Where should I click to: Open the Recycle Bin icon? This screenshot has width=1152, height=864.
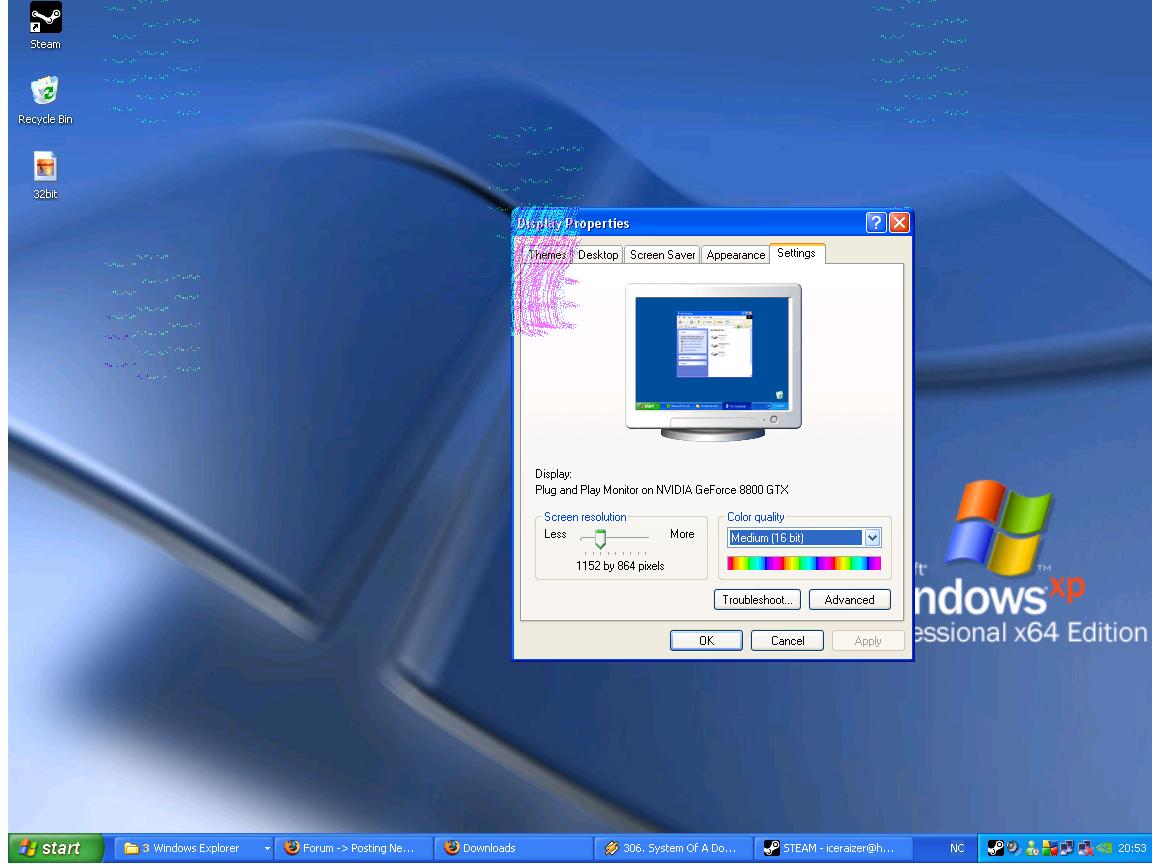[x=46, y=100]
